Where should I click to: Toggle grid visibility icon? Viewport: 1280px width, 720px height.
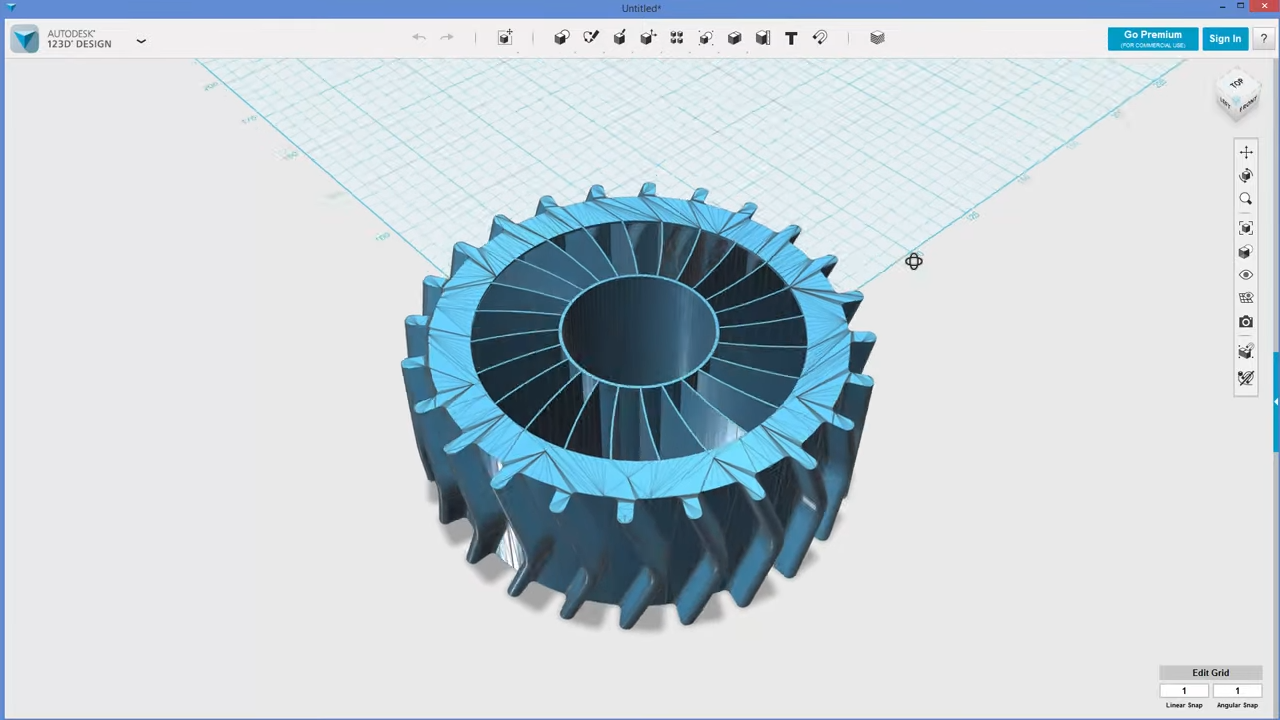(x=1246, y=298)
